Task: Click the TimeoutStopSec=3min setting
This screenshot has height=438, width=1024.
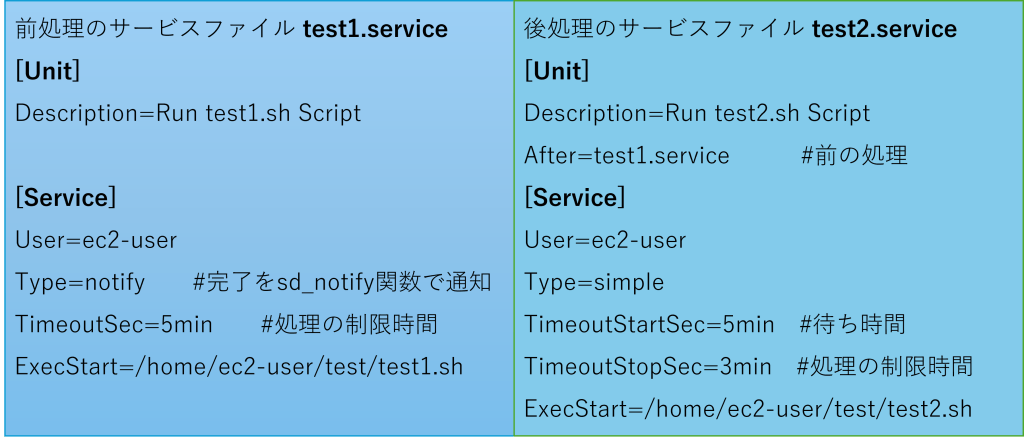Action: [647, 367]
